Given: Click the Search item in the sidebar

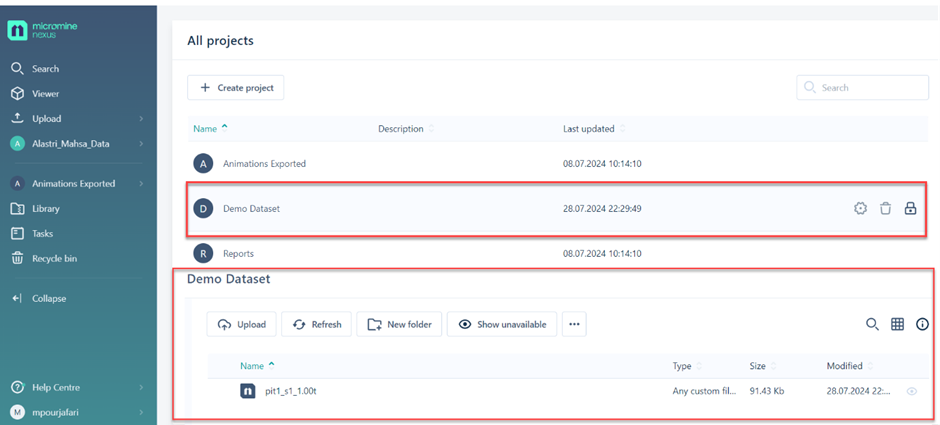Looking at the screenshot, I should tap(45, 69).
